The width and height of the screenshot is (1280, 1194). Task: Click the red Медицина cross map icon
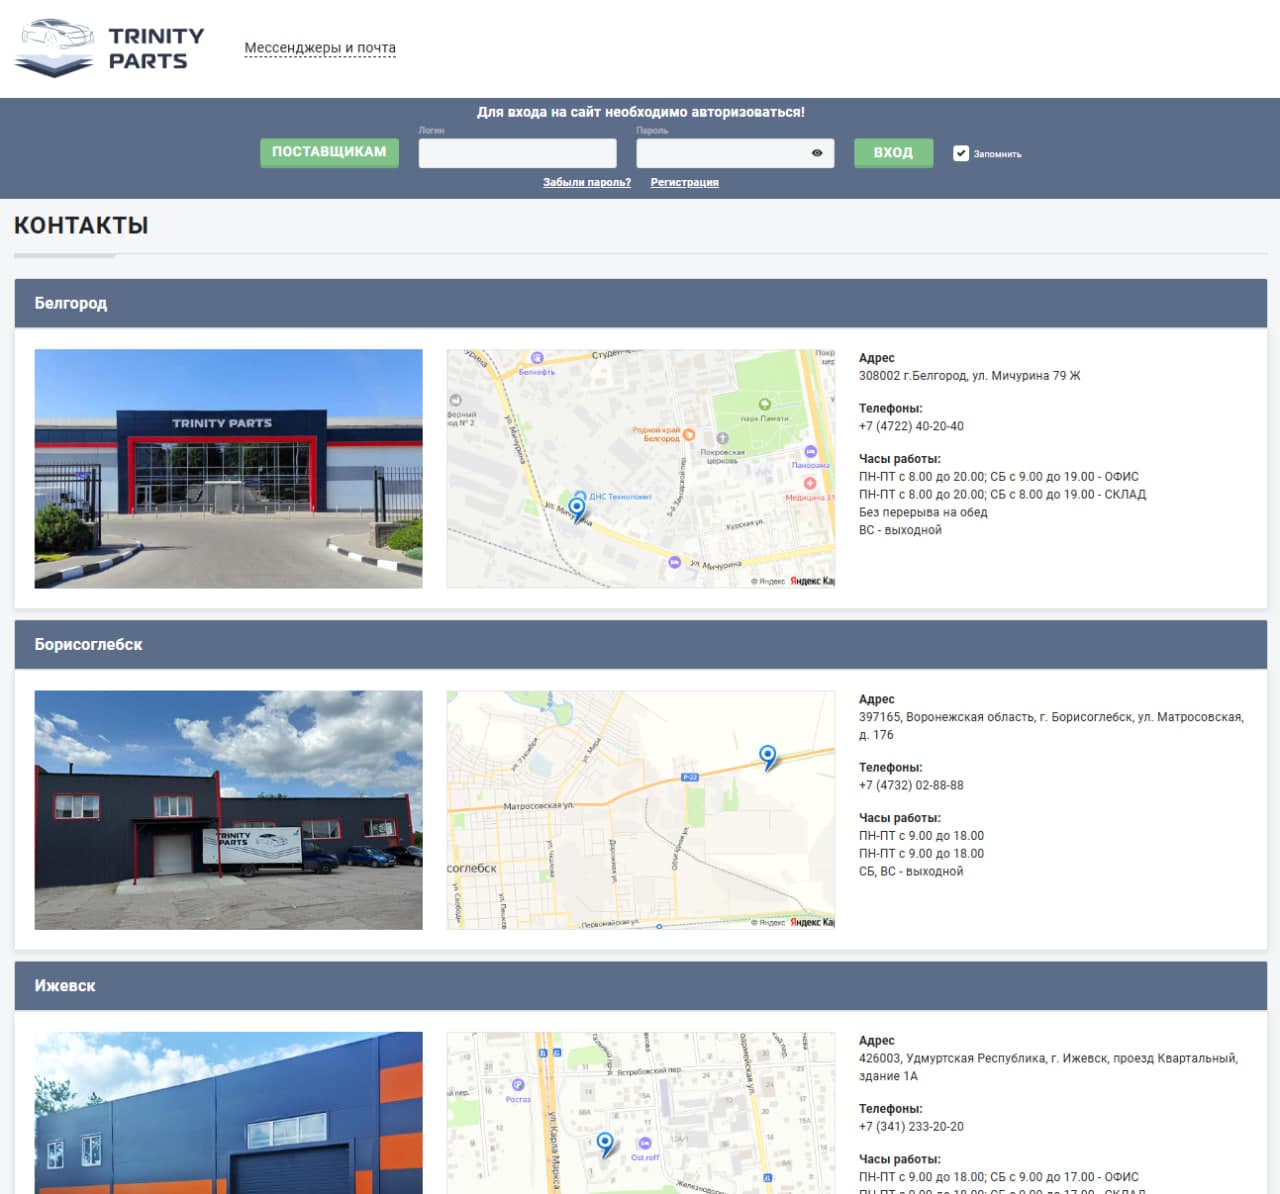point(810,483)
